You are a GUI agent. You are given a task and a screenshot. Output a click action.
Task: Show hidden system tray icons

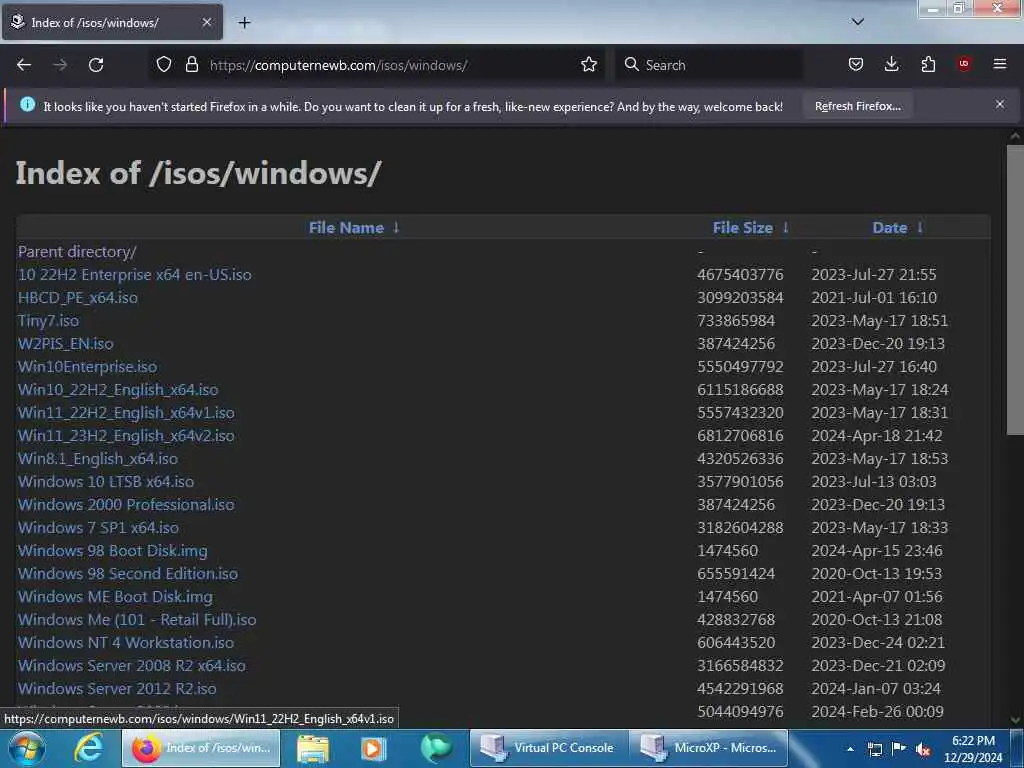(x=850, y=749)
